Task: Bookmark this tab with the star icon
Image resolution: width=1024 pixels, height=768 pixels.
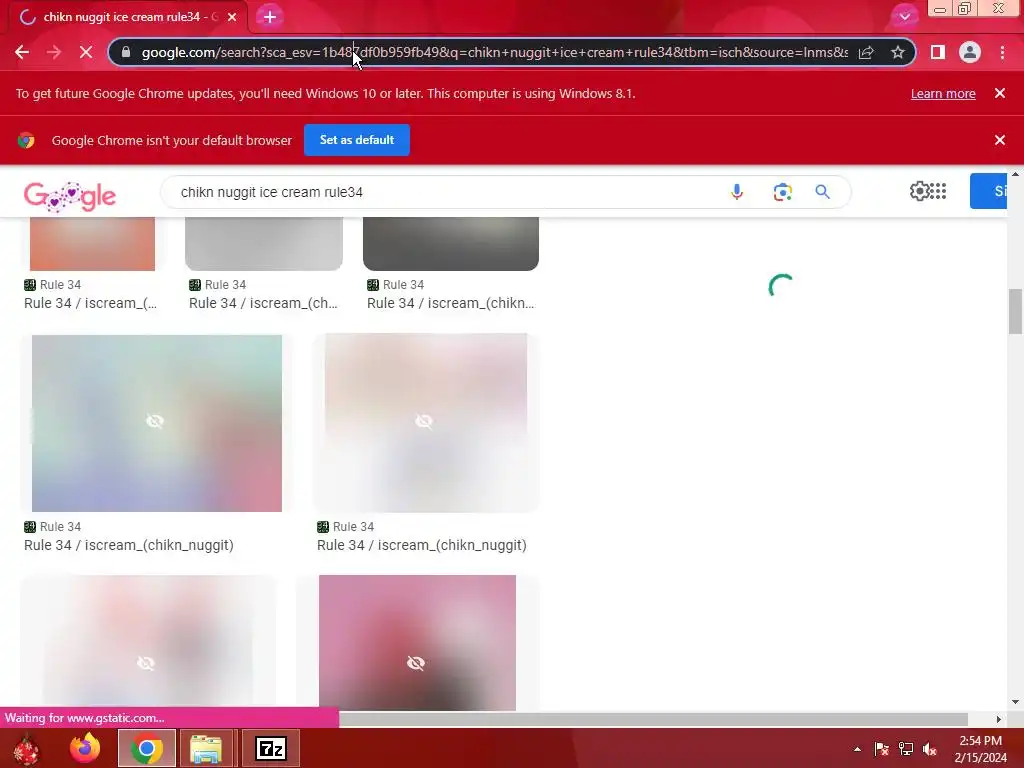Action: click(898, 52)
